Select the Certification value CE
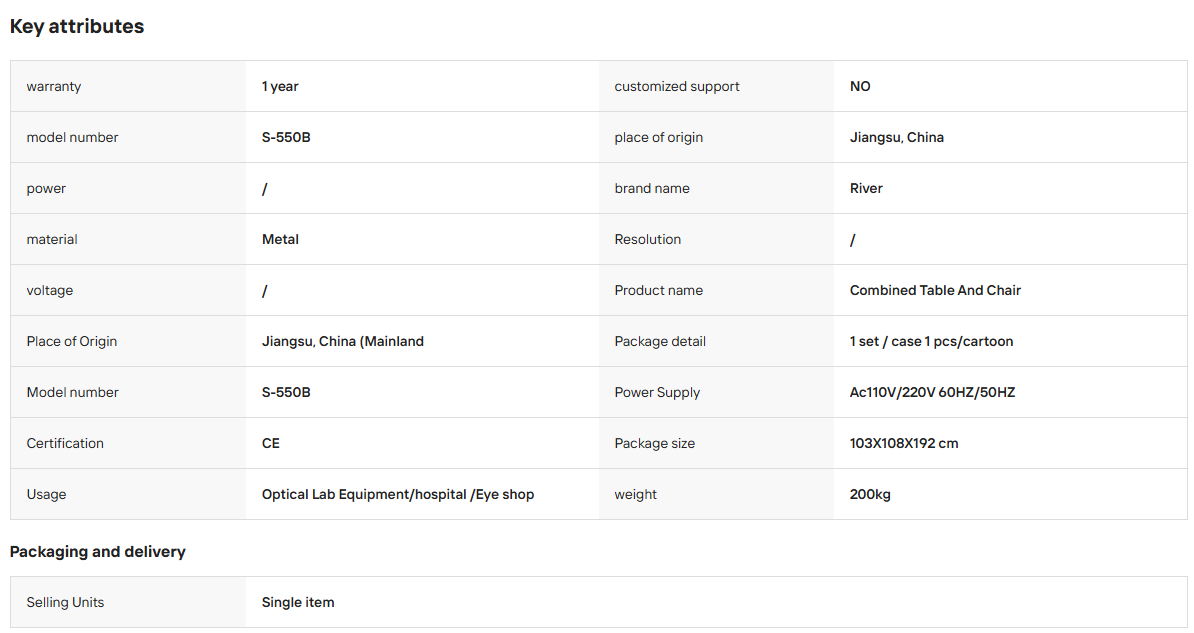 [271, 444]
